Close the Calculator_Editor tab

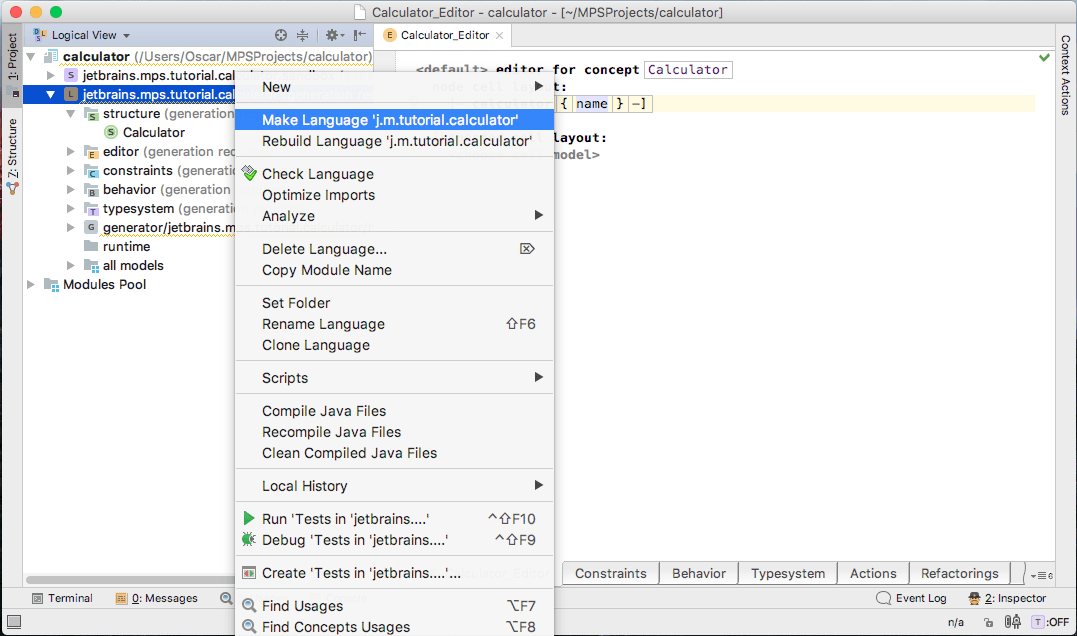[x=499, y=35]
